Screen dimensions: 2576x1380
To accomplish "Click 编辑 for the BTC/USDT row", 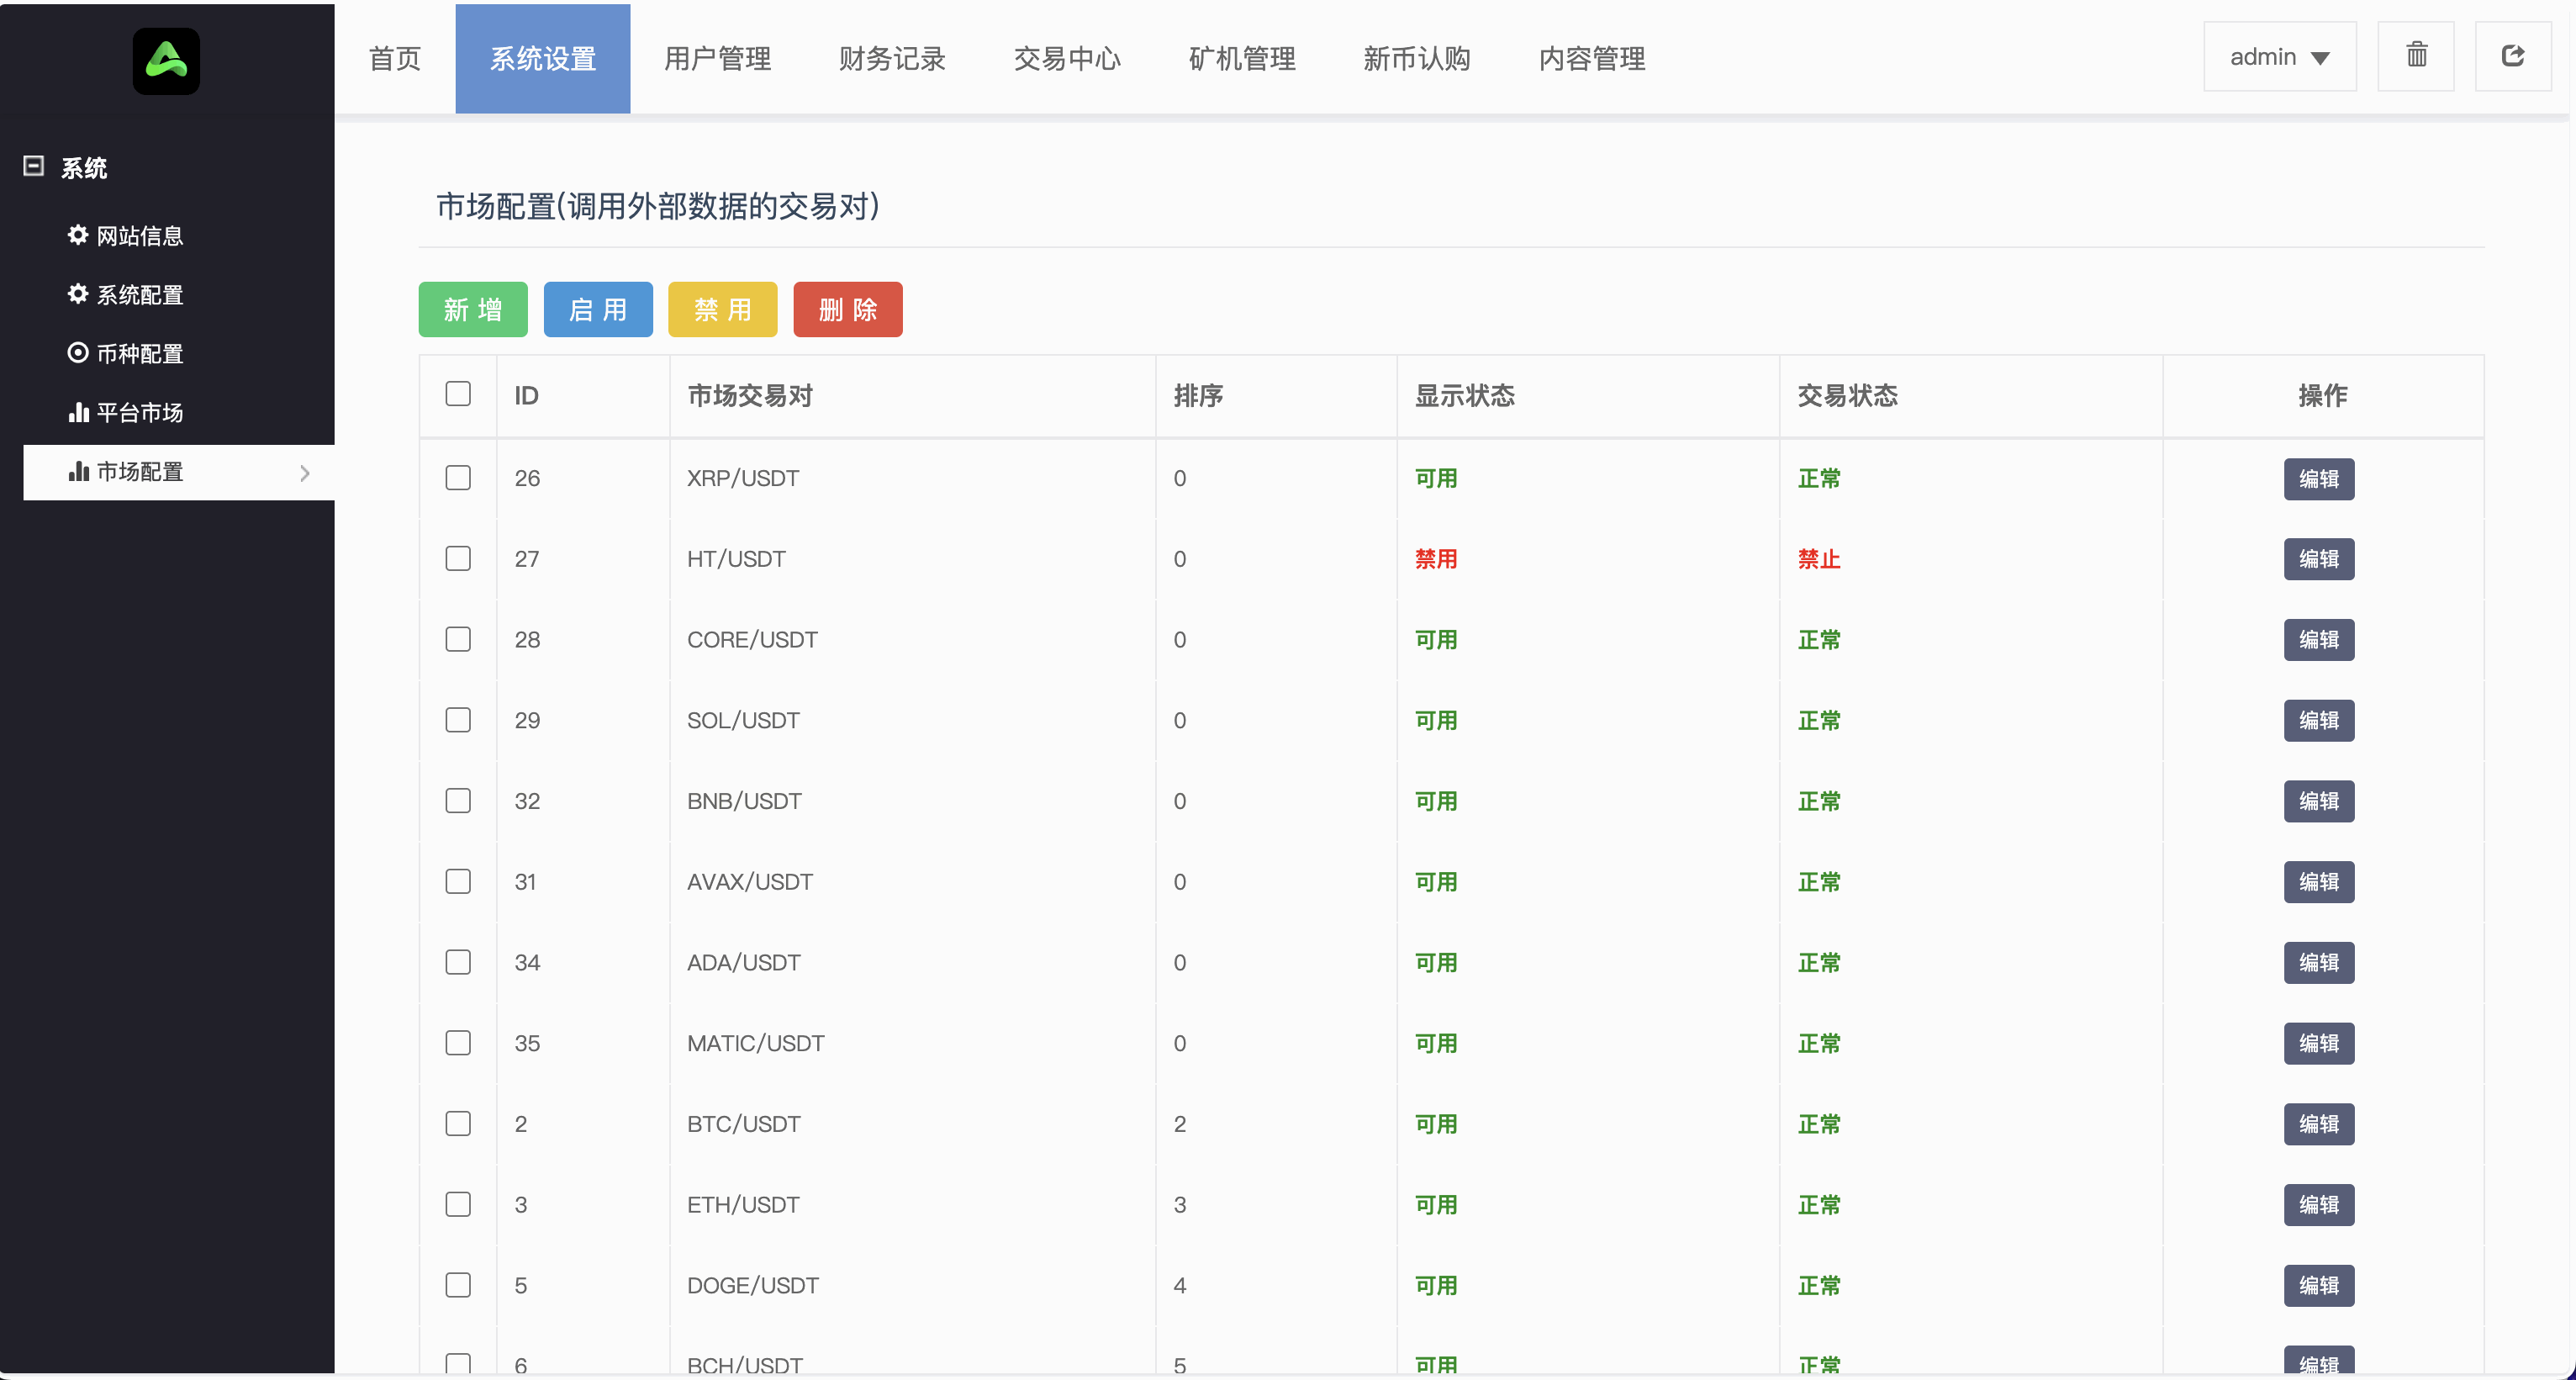I will [x=2319, y=1124].
